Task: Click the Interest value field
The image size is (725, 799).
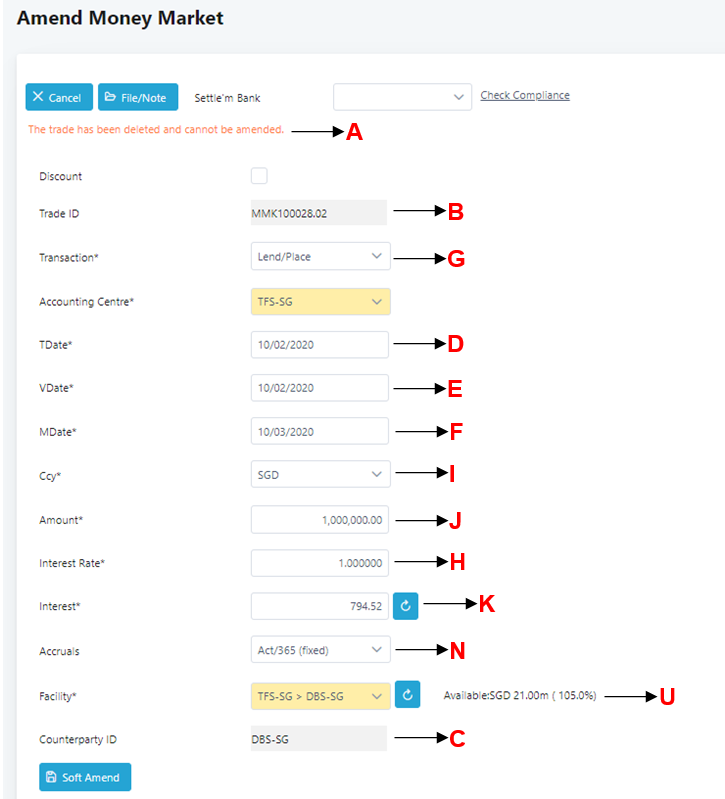Action: click(319, 606)
